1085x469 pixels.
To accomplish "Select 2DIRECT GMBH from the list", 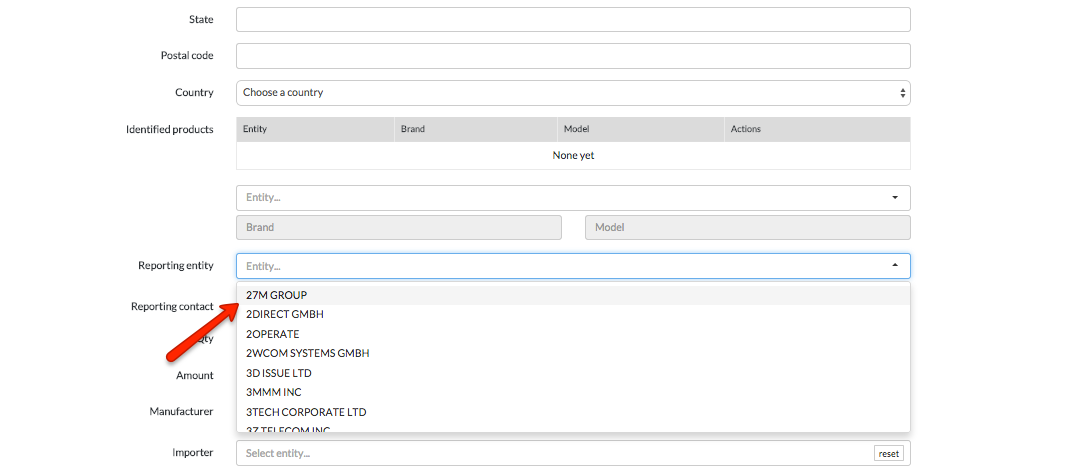I will [x=285, y=315].
